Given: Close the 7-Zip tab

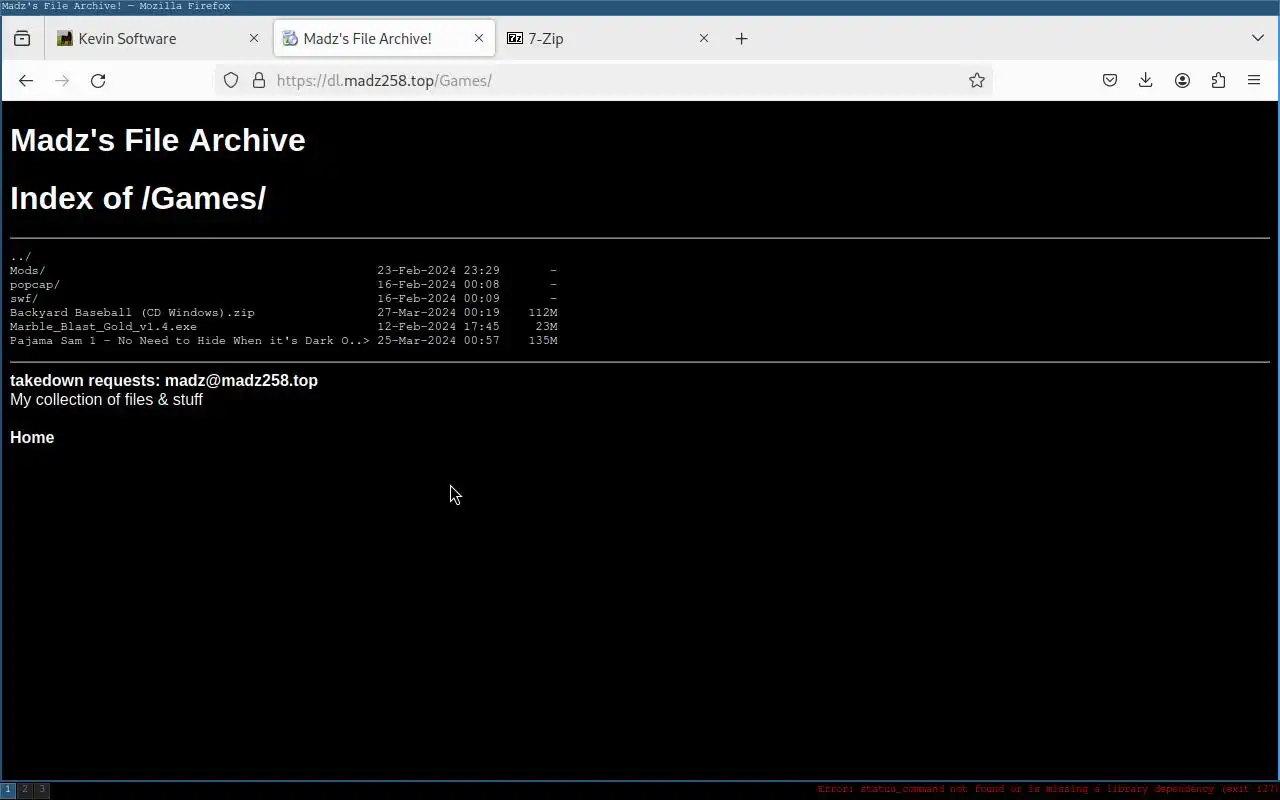Looking at the screenshot, I should (704, 38).
